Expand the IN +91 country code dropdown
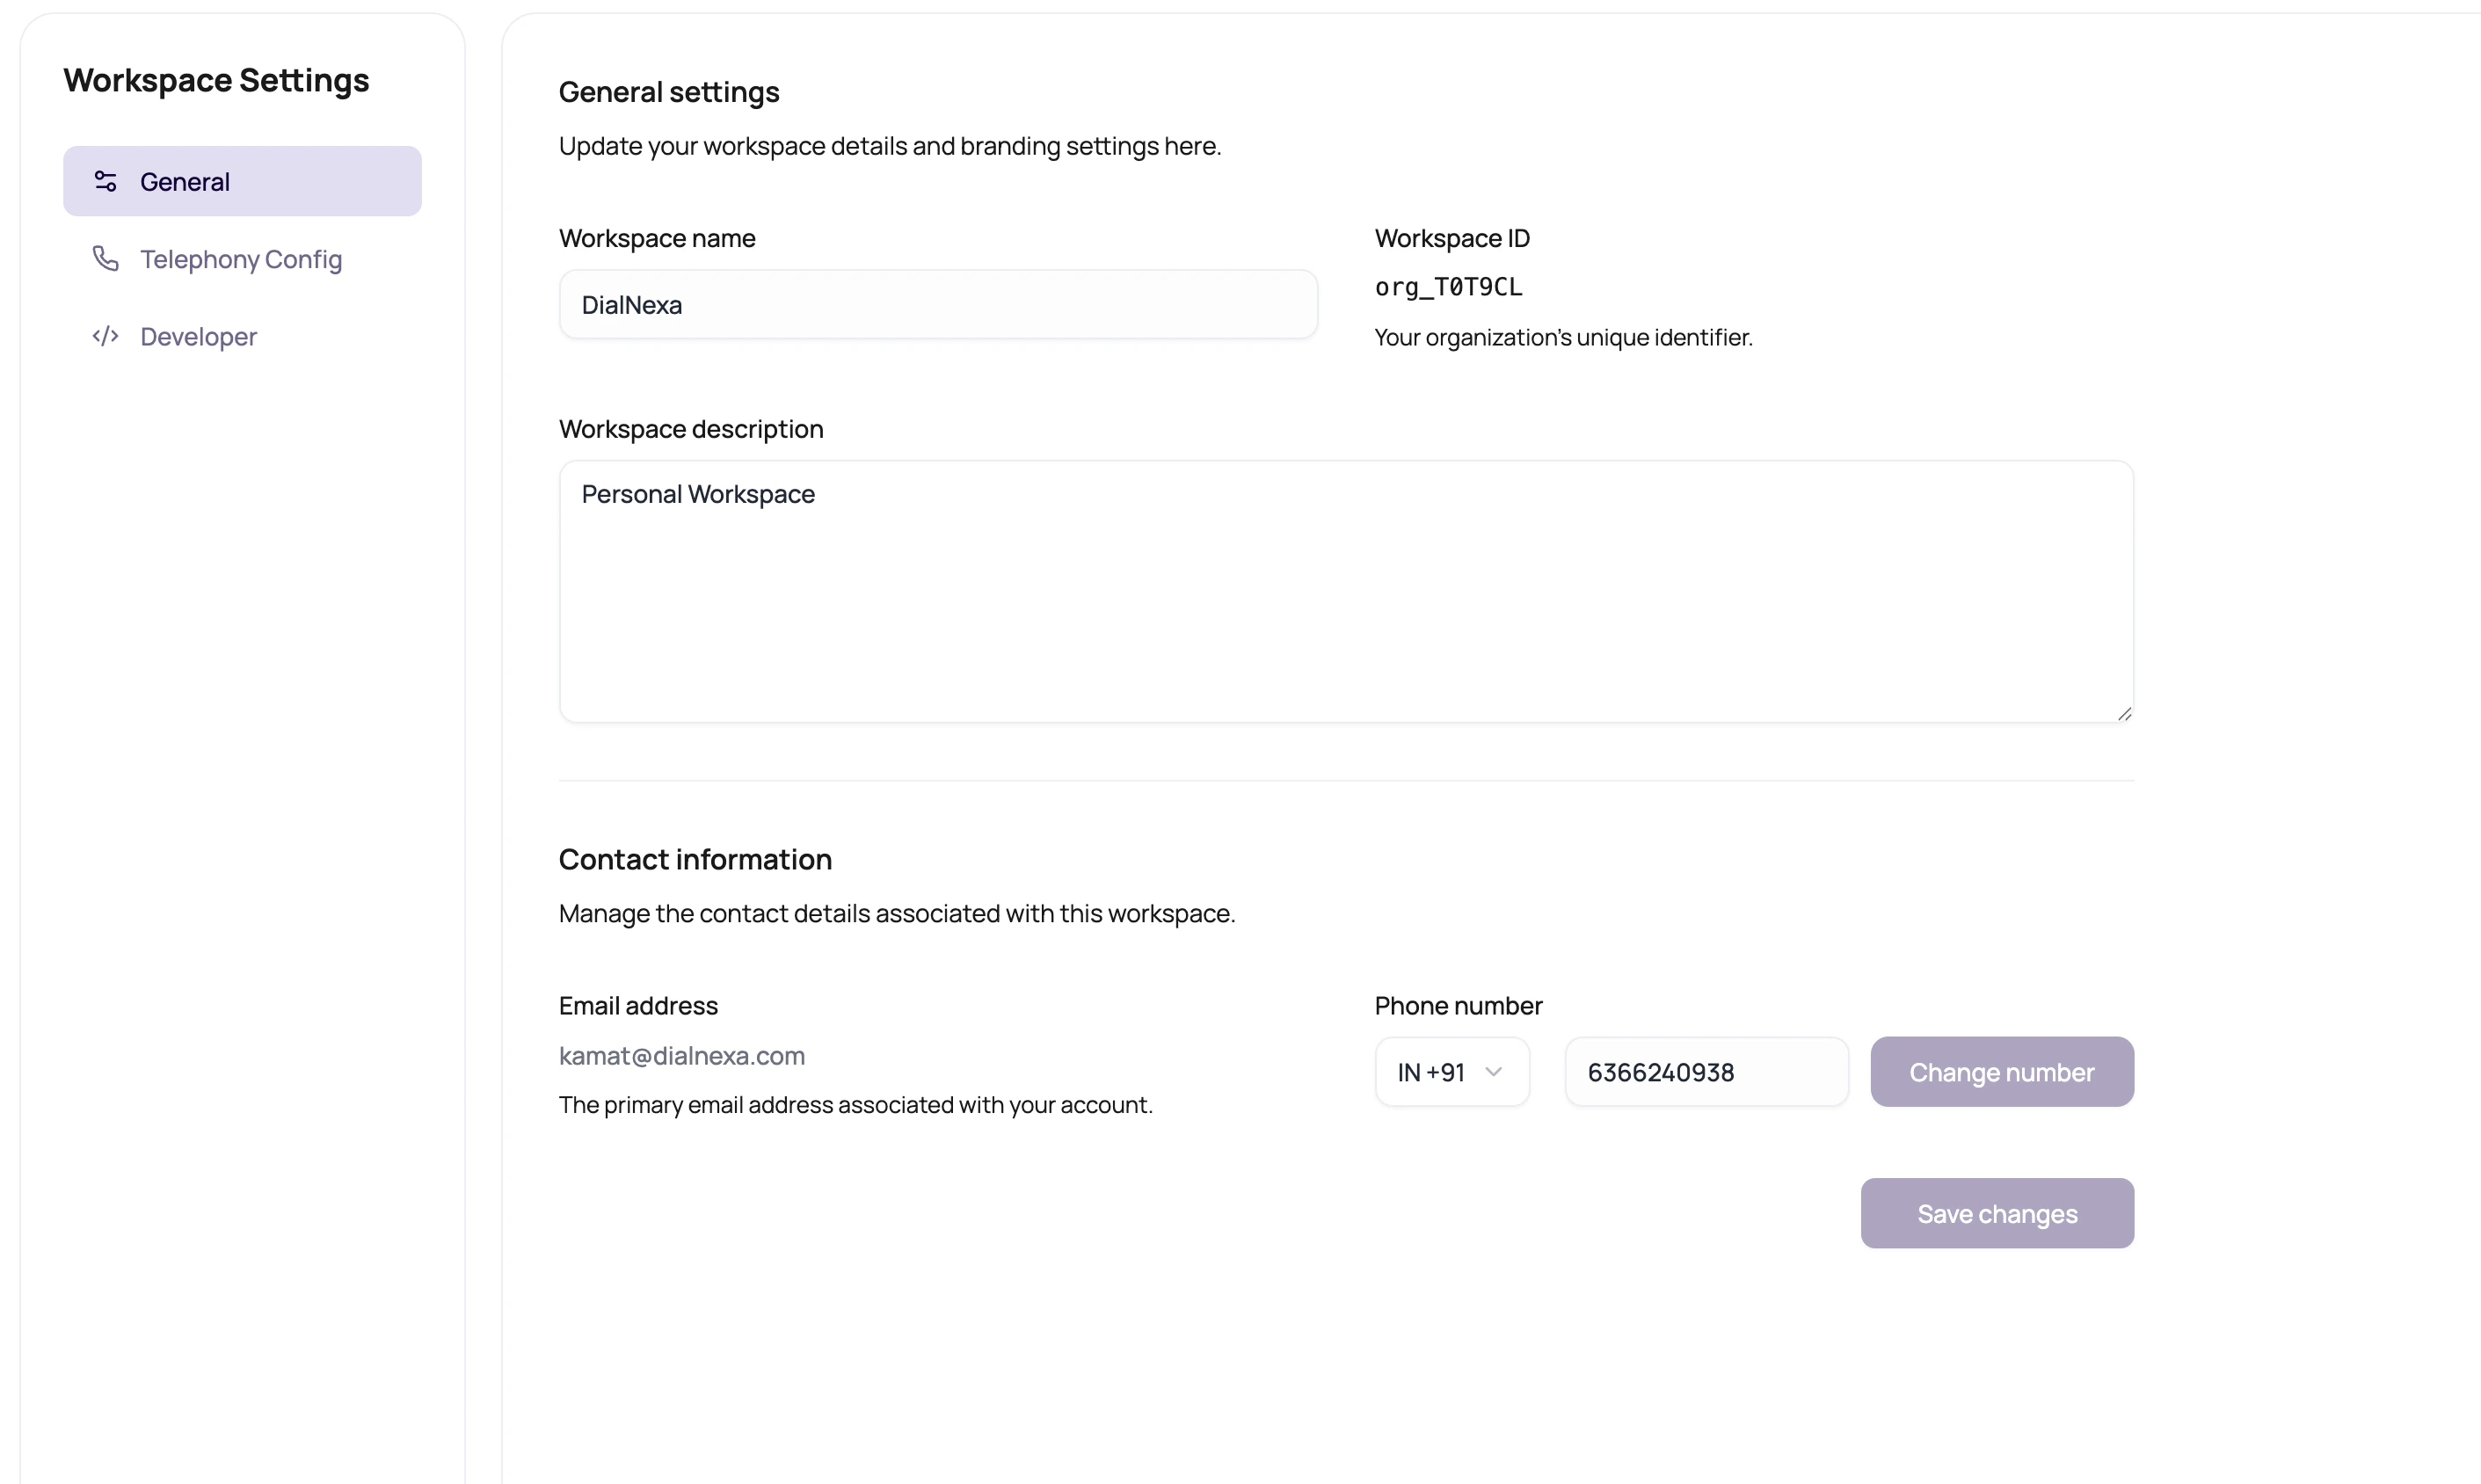The height and width of the screenshot is (1484, 2481). pyautogui.click(x=1452, y=1072)
